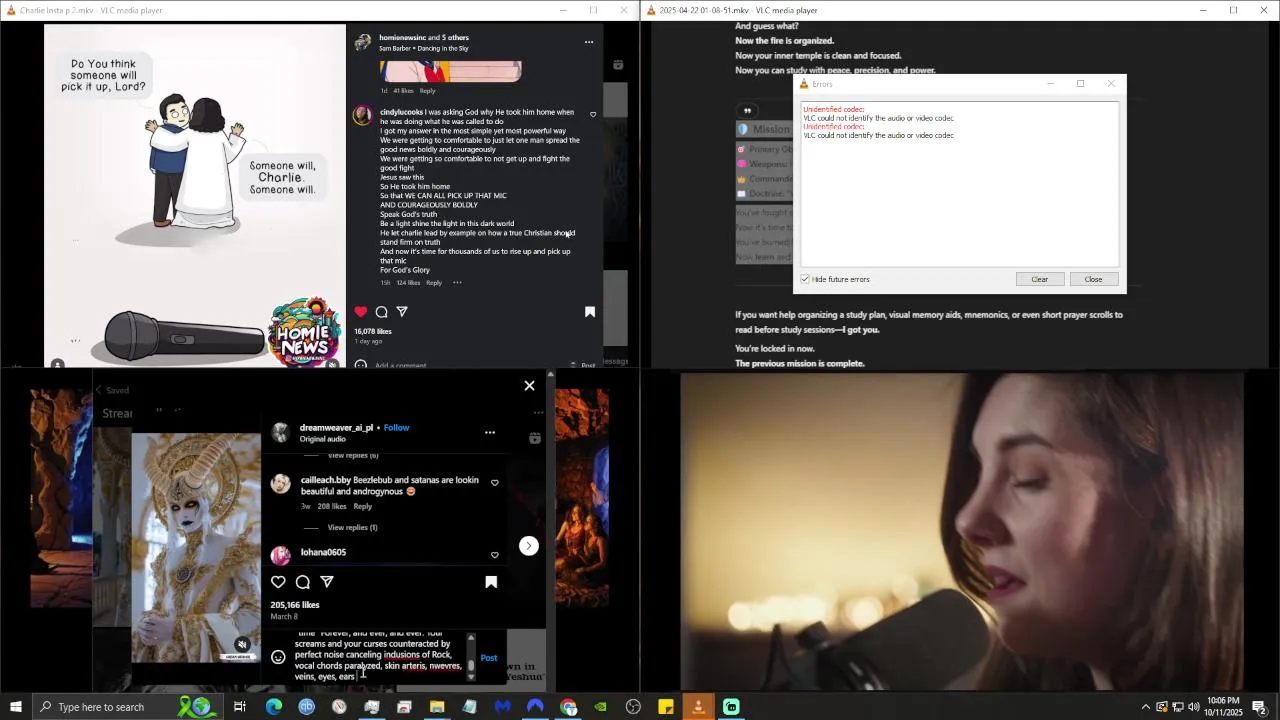Click the 205,166 likes count
The width and height of the screenshot is (1280, 720).
pos(295,605)
